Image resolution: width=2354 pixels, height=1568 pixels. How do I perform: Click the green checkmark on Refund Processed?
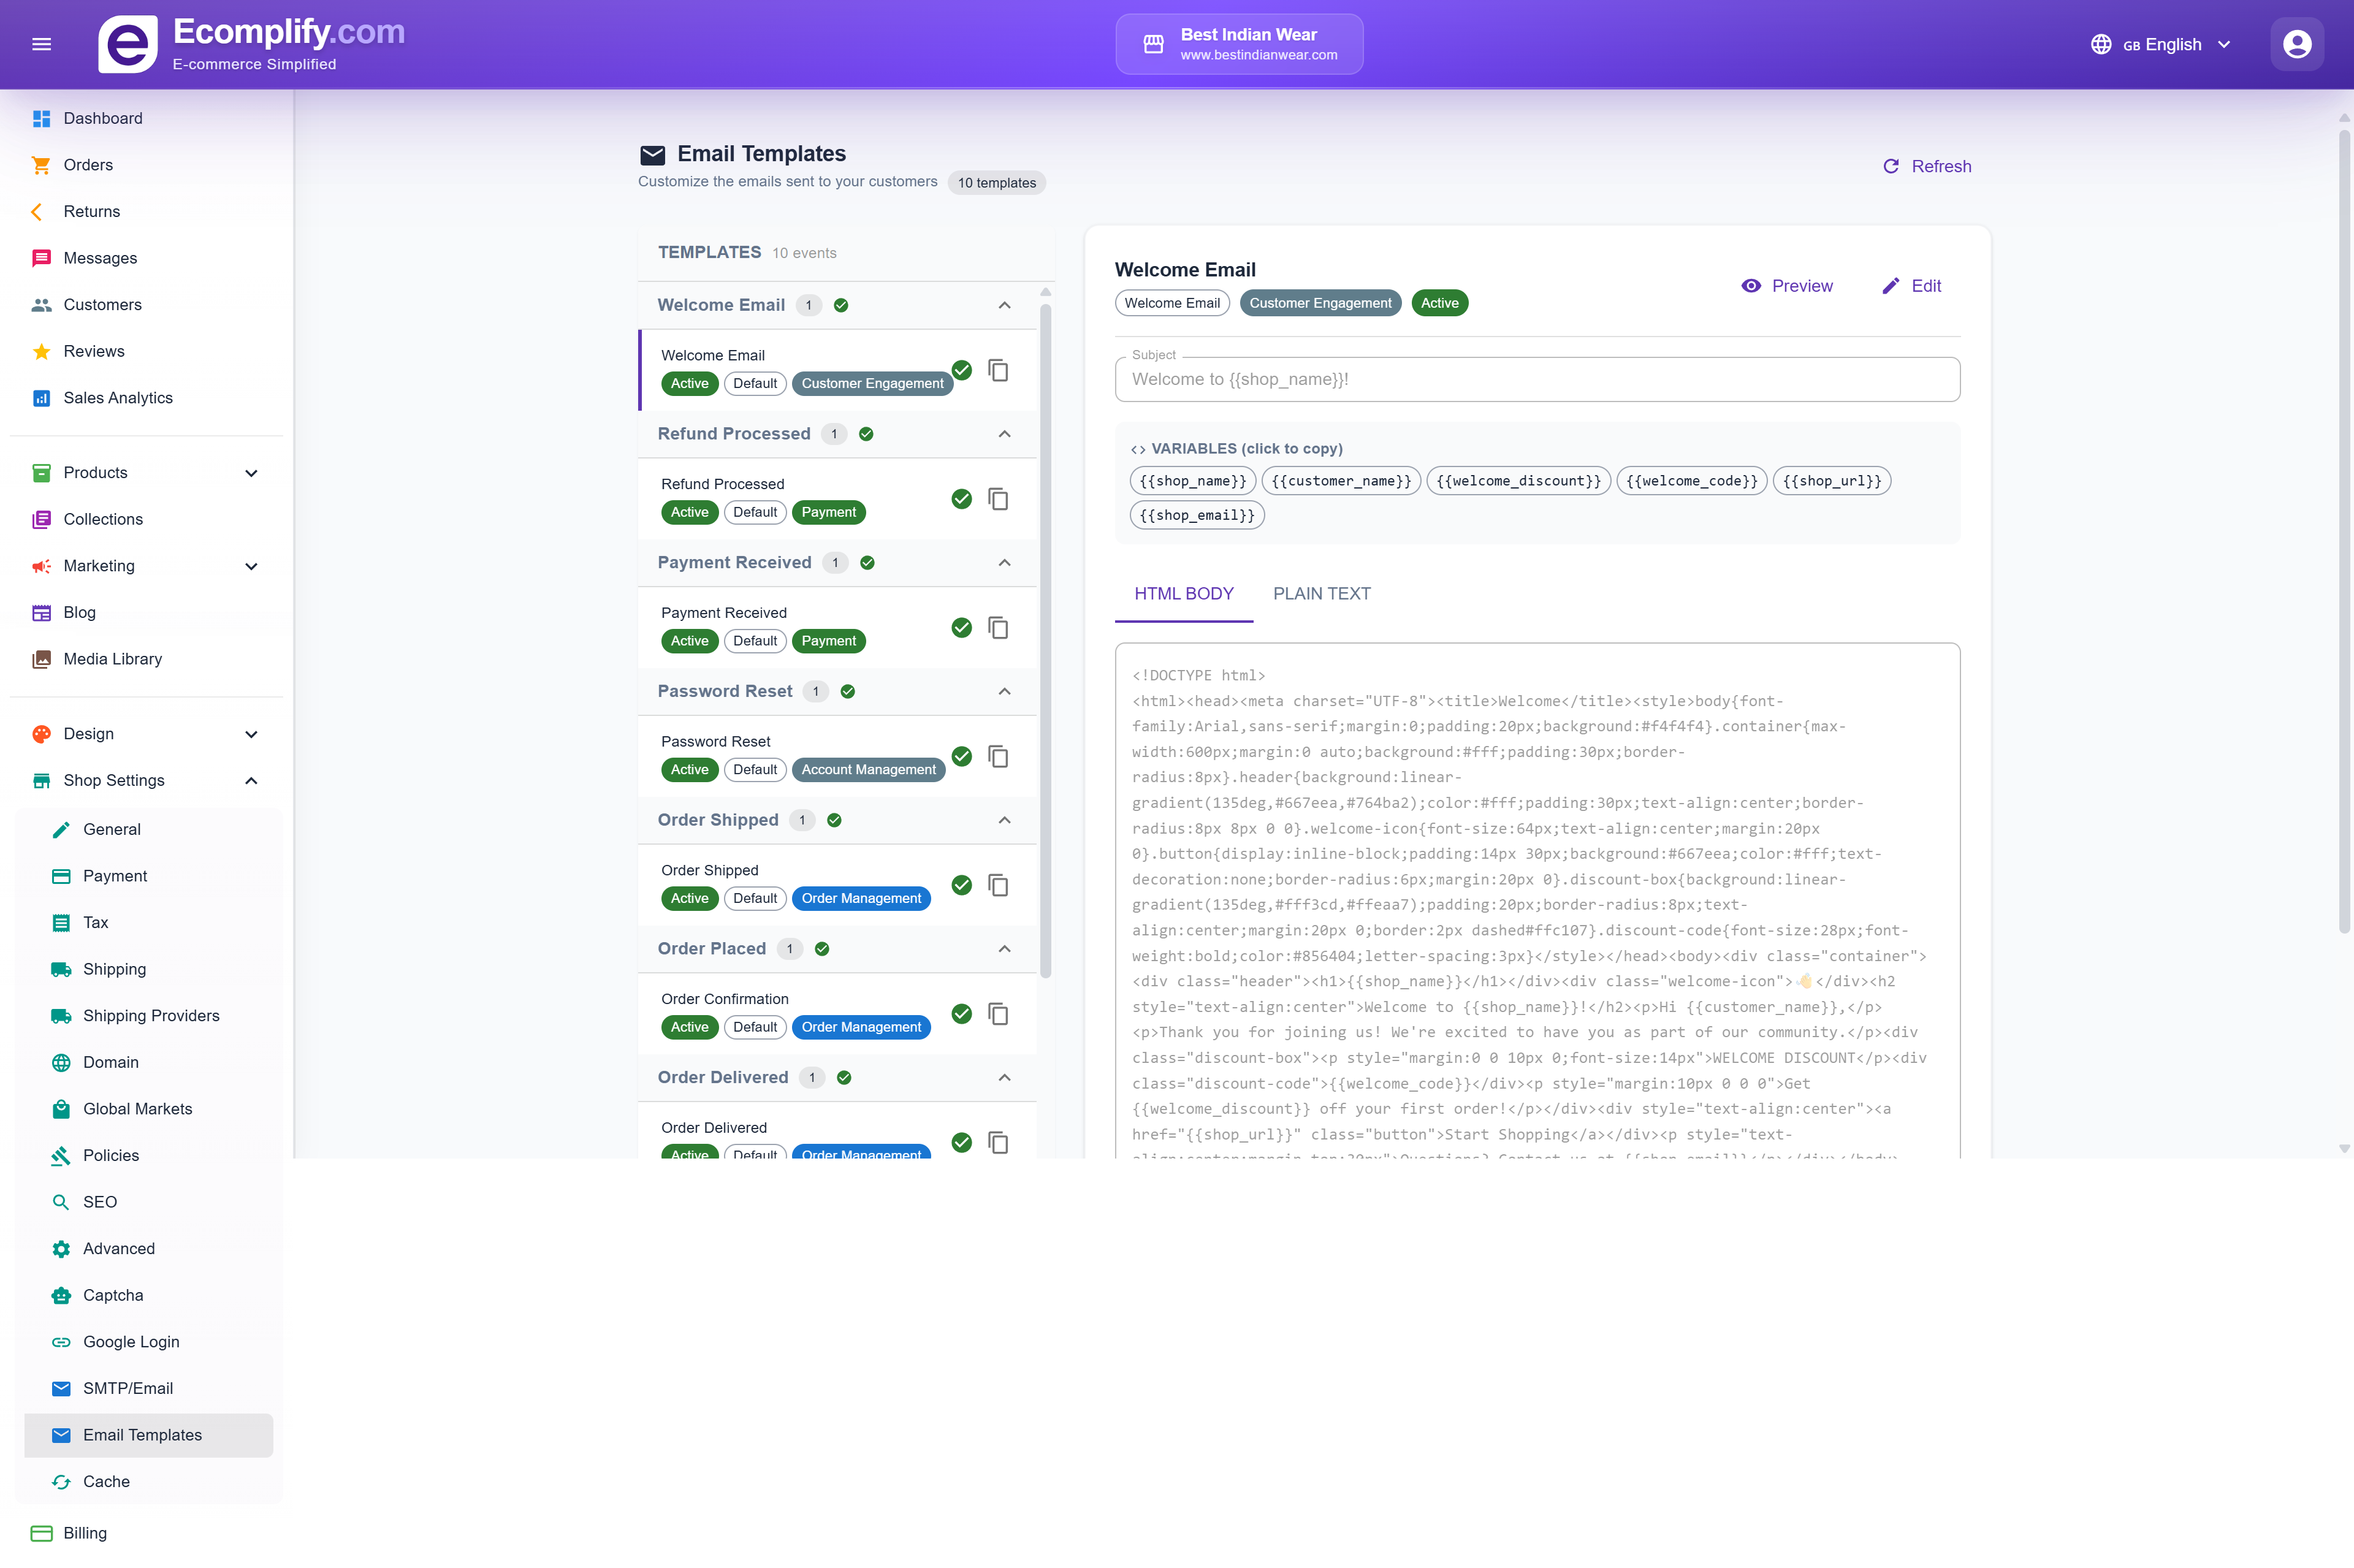click(961, 499)
